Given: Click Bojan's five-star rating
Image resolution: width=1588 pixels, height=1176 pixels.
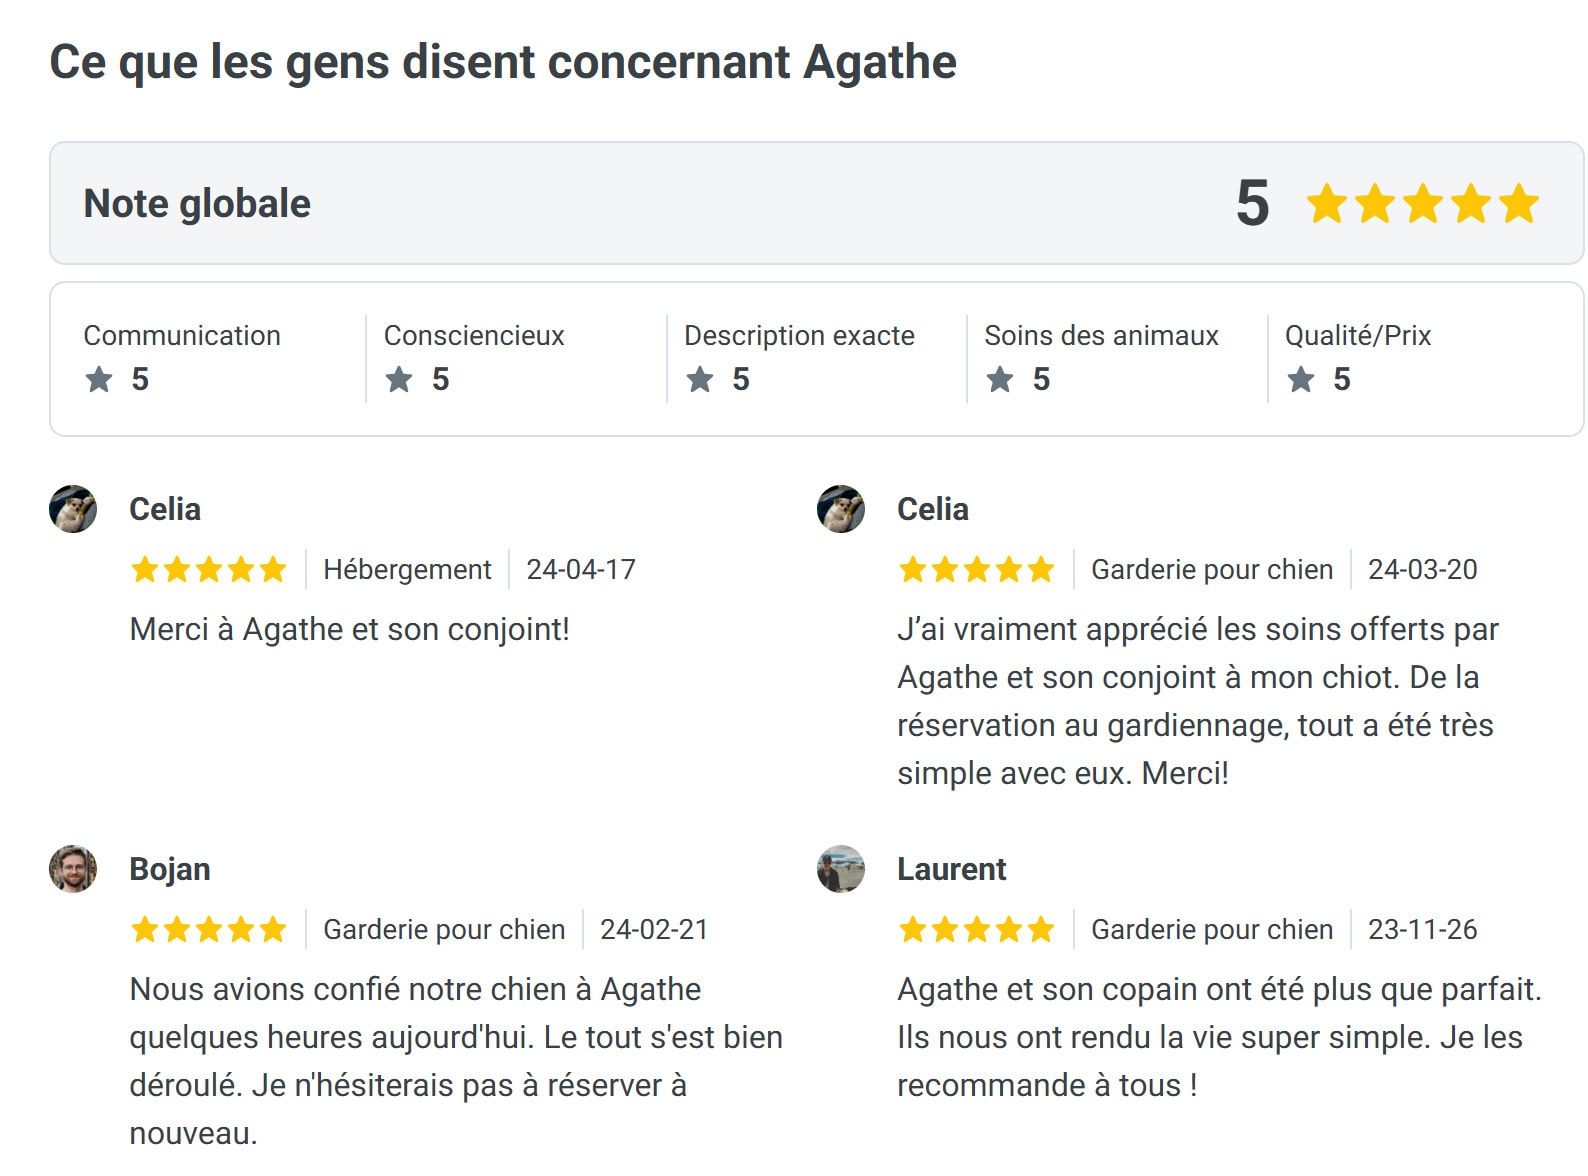Looking at the screenshot, I should pyautogui.click(x=208, y=930).
